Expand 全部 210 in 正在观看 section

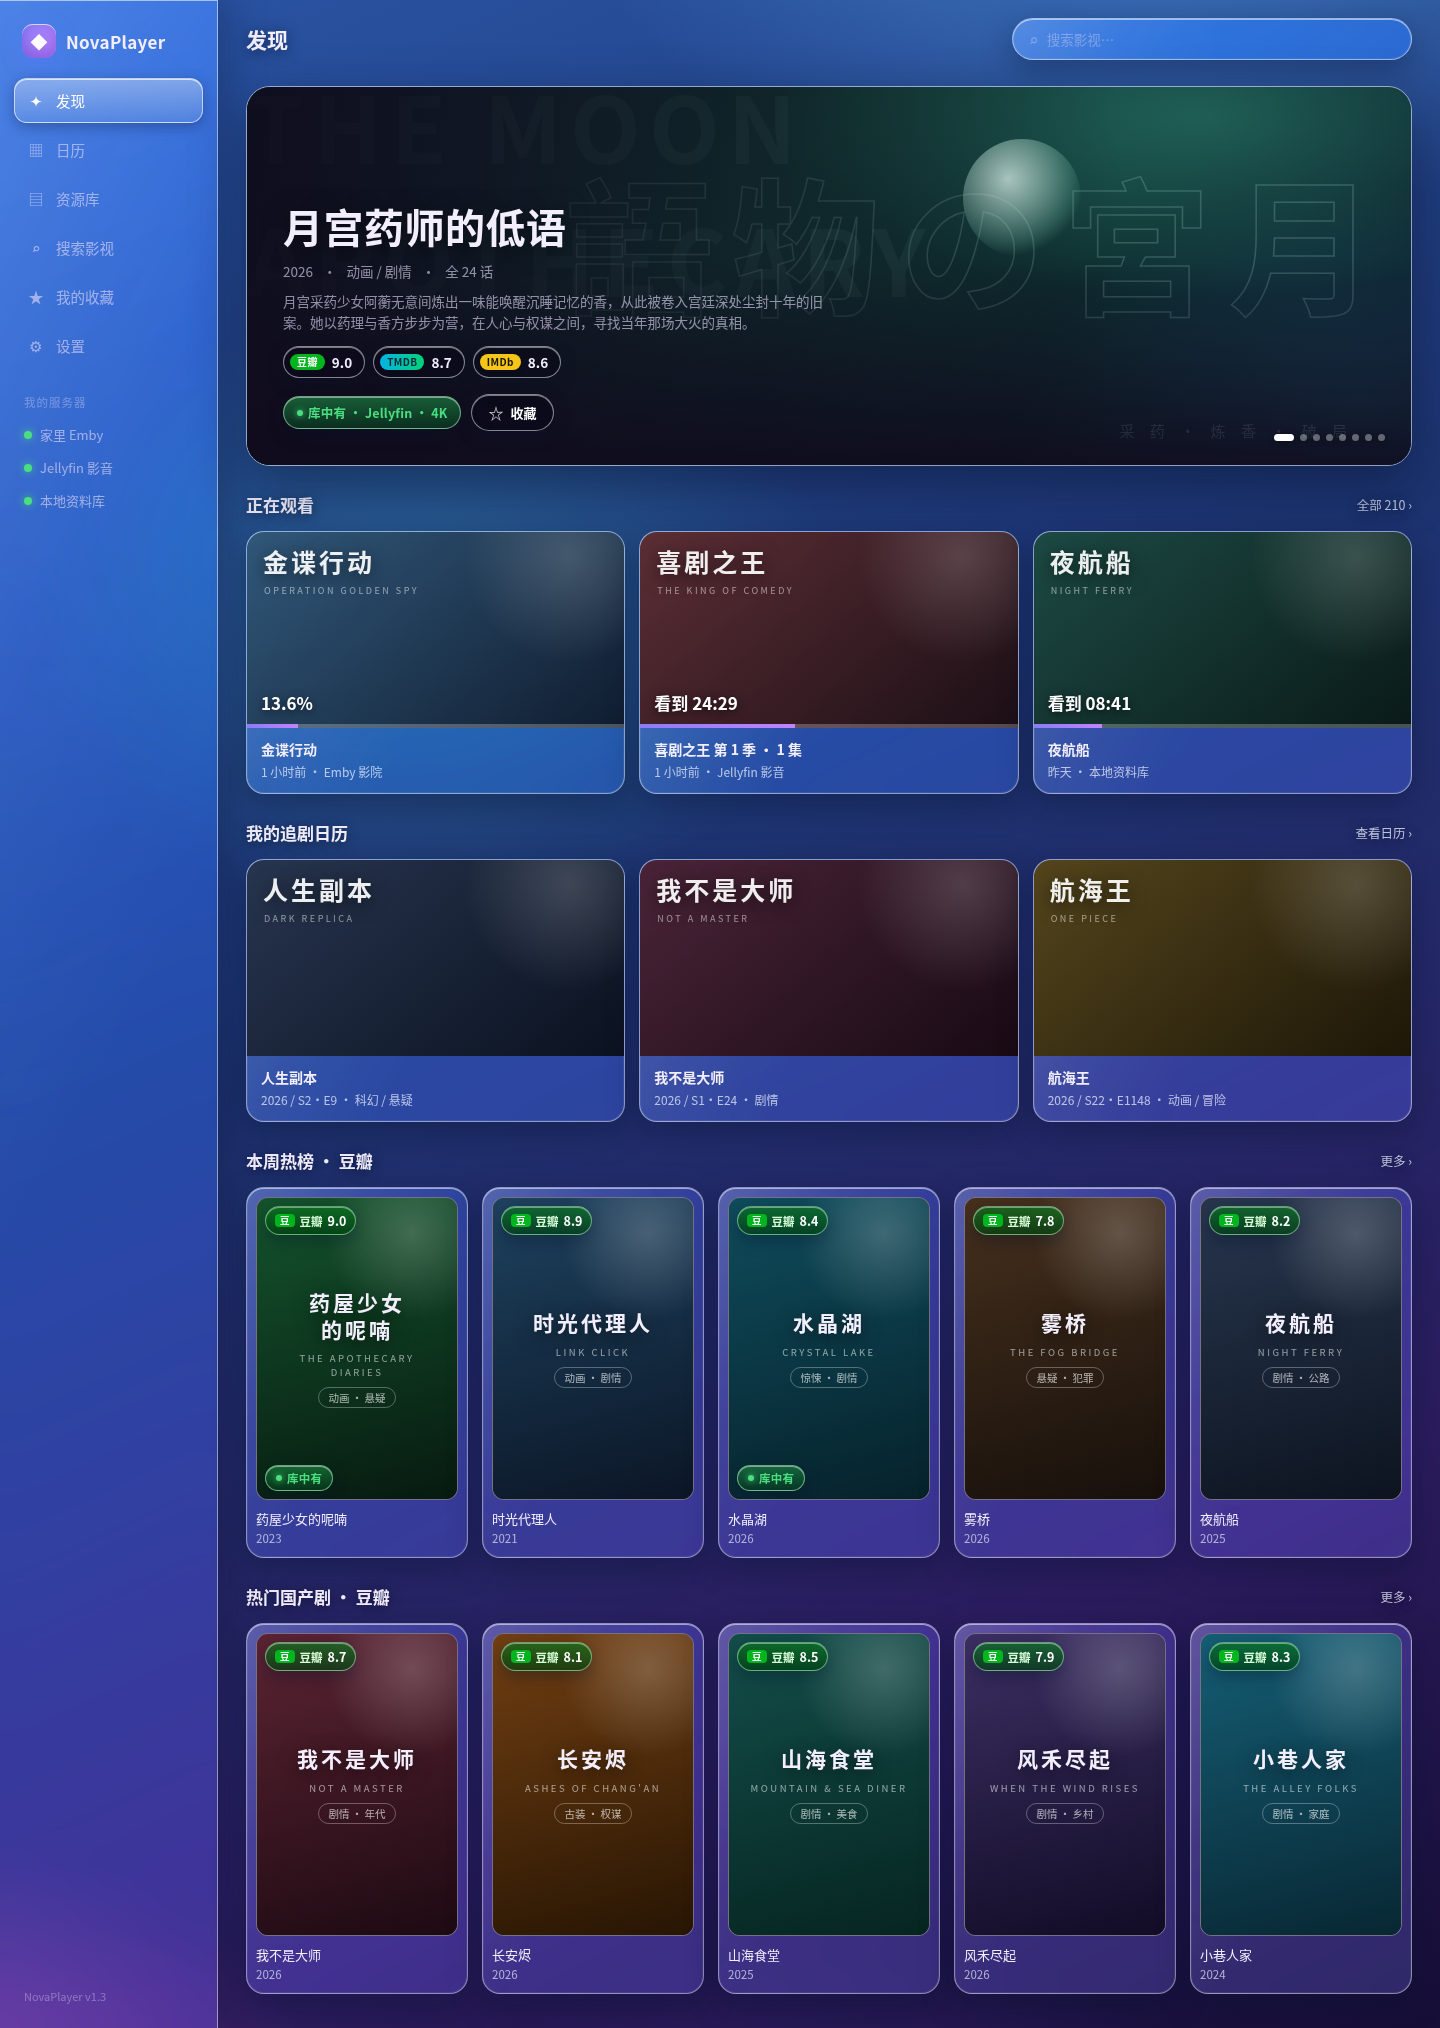point(1384,505)
